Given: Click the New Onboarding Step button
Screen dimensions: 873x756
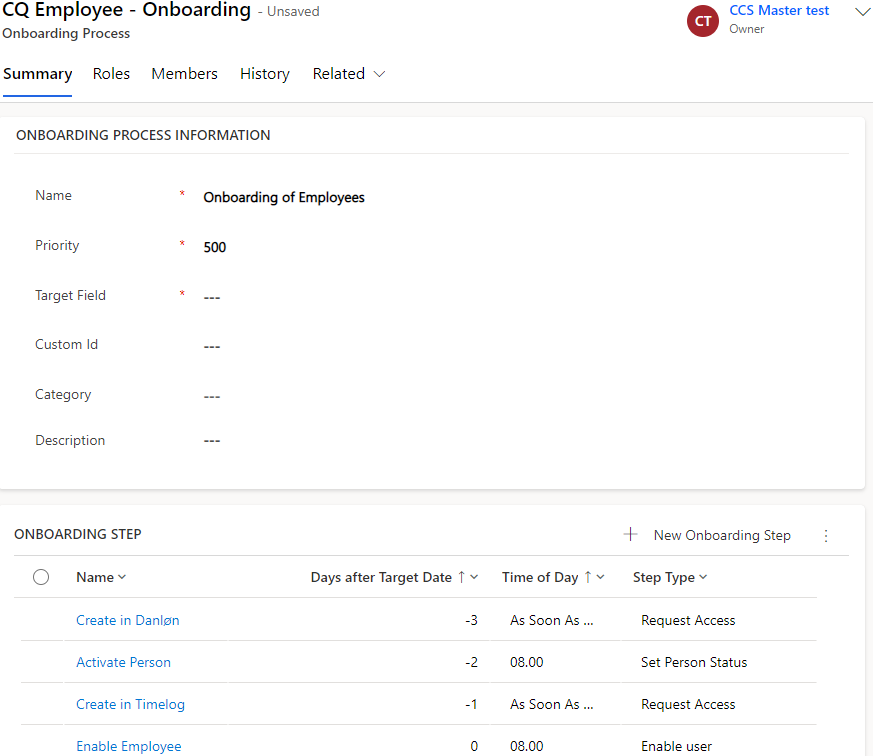Looking at the screenshot, I should coord(721,535).
